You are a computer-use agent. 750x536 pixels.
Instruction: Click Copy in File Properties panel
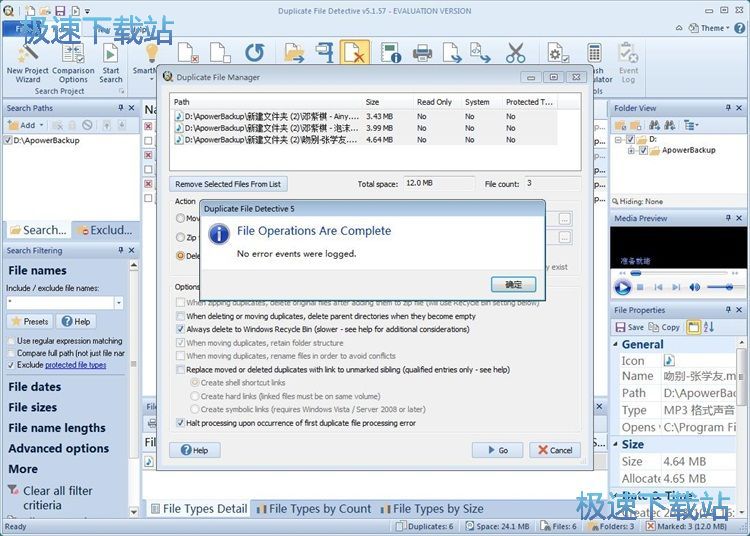[x=664, y=327]
